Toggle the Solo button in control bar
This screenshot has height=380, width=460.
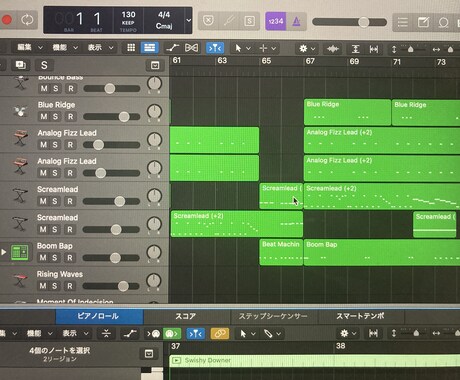tap(250, 21)
